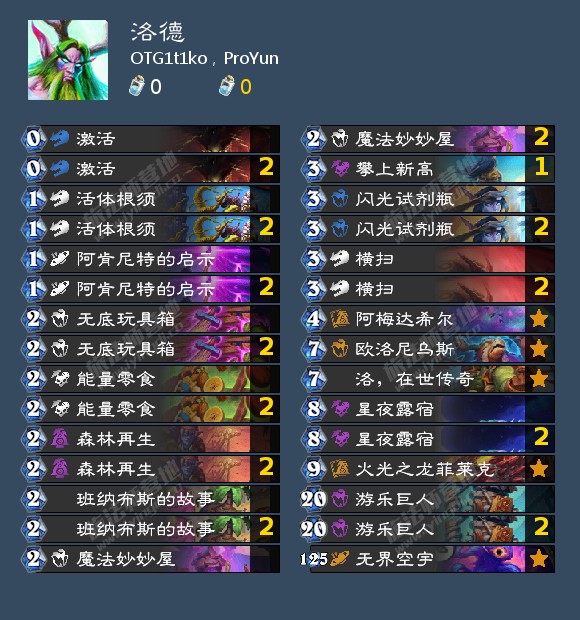This screenshot has width=580, height=620.
Task: Click the white-numbered dust jar icon
Action: [x=137, y=86]
